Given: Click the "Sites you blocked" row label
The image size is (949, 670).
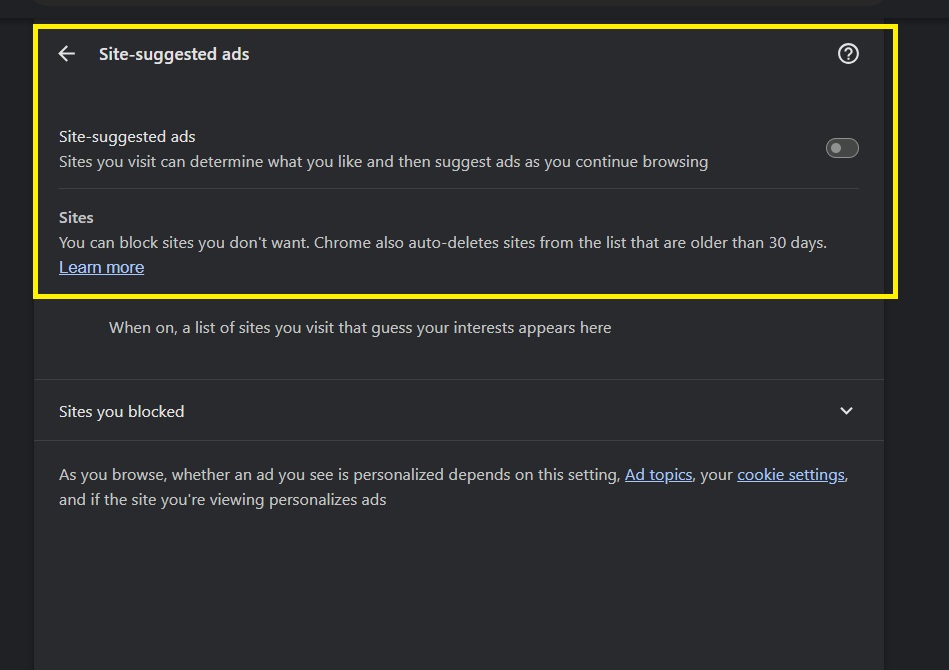Looking at the screenshot, I should pyautogui.click(x=122, y=411).
